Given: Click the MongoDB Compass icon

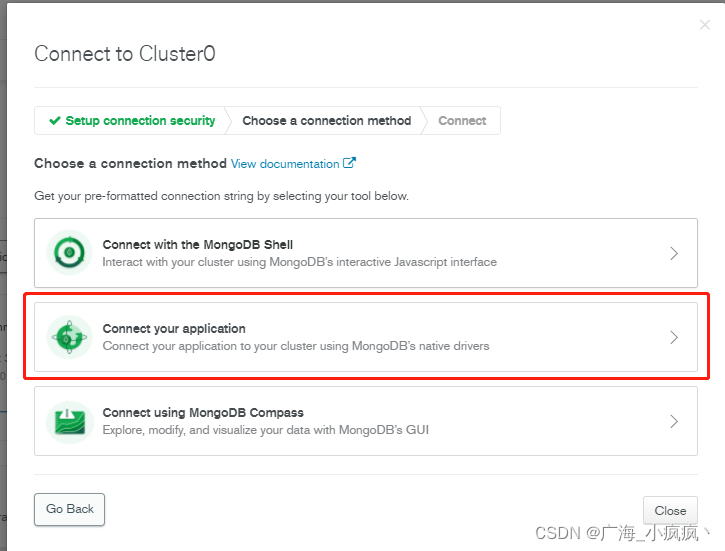Looking at the screenshot, I should (70, 421).
